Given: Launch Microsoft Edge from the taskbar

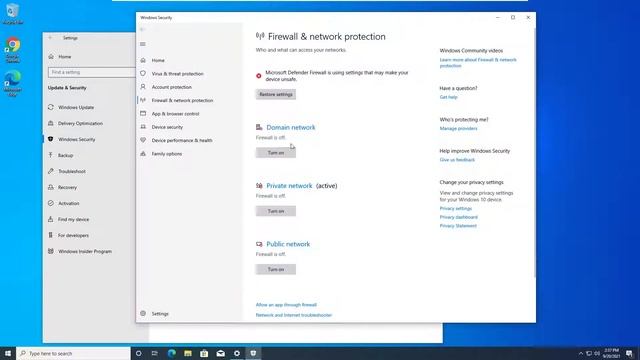Looking at the screenshot, I should 171,353.
